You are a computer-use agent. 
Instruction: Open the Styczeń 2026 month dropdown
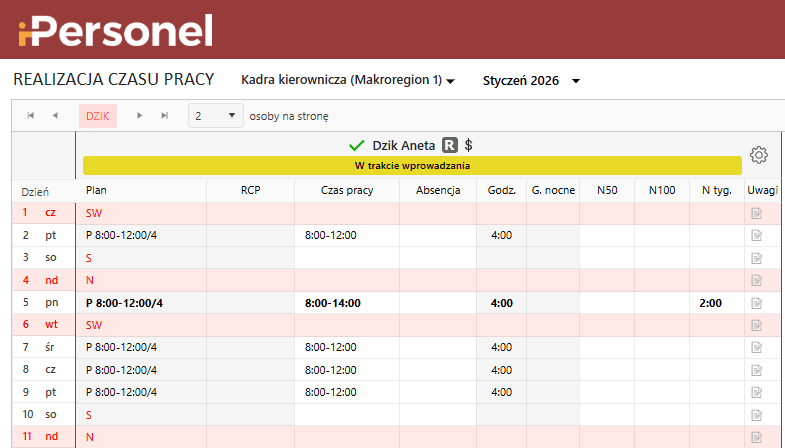point(531,80)
